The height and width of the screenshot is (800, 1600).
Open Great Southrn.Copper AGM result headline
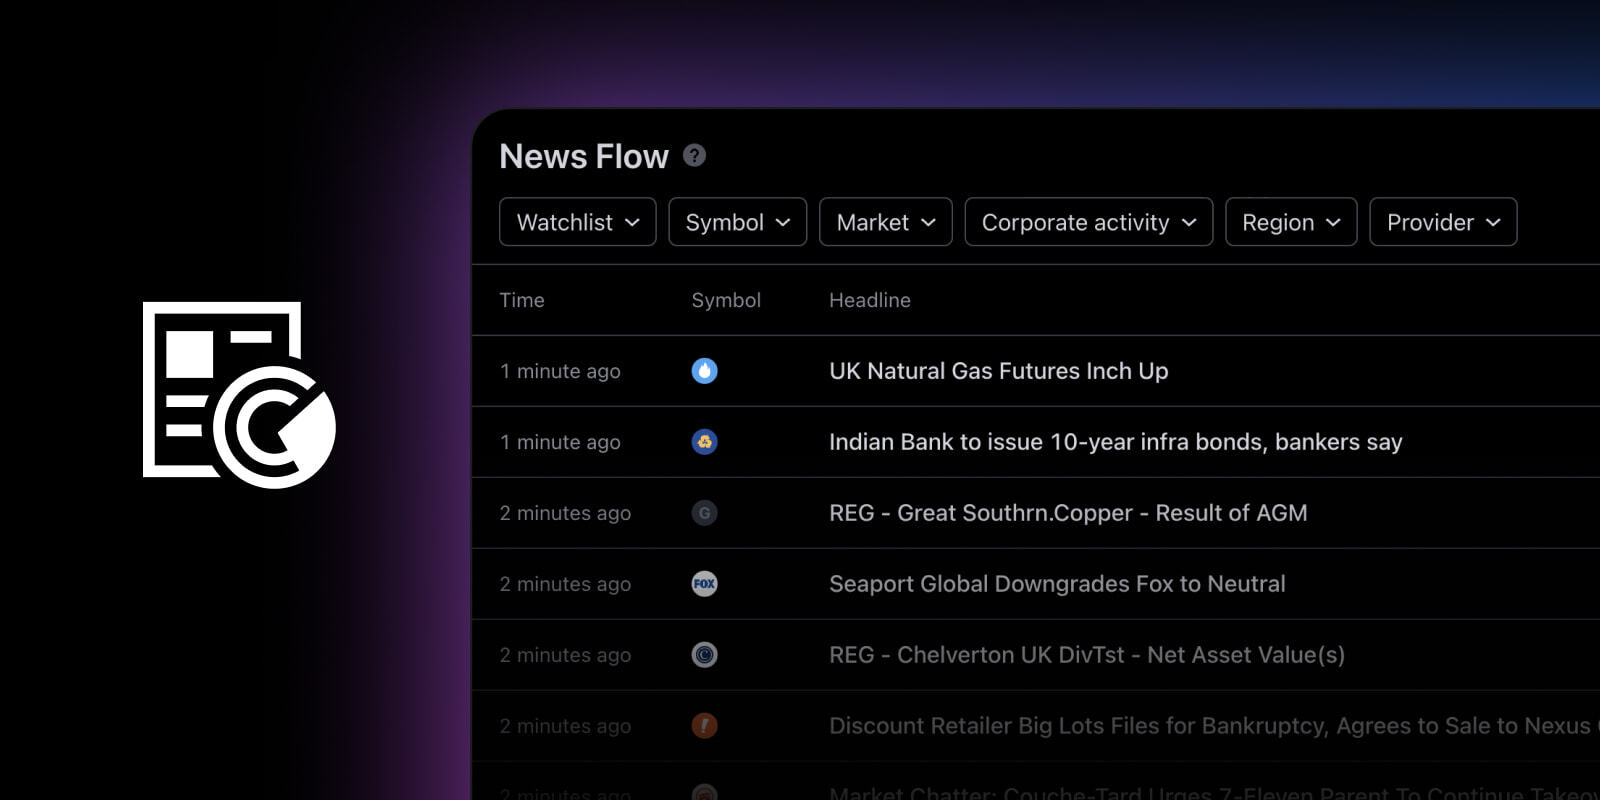(x=1068, y=513)
